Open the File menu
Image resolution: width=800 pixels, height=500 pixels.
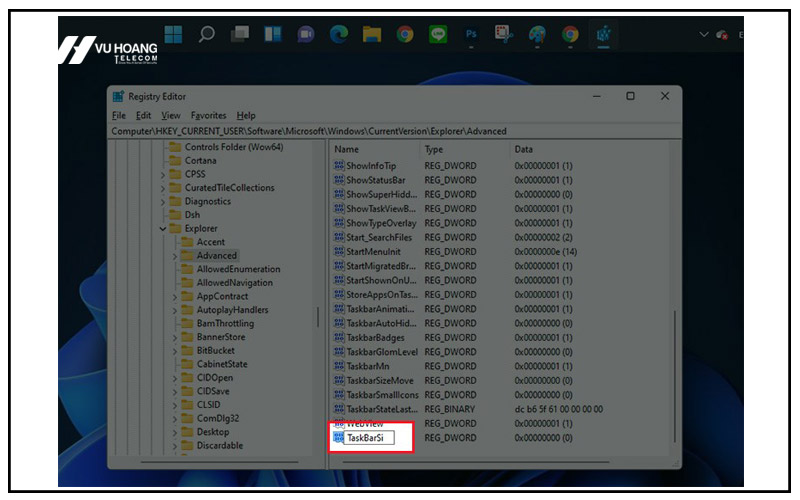point(119,116)
